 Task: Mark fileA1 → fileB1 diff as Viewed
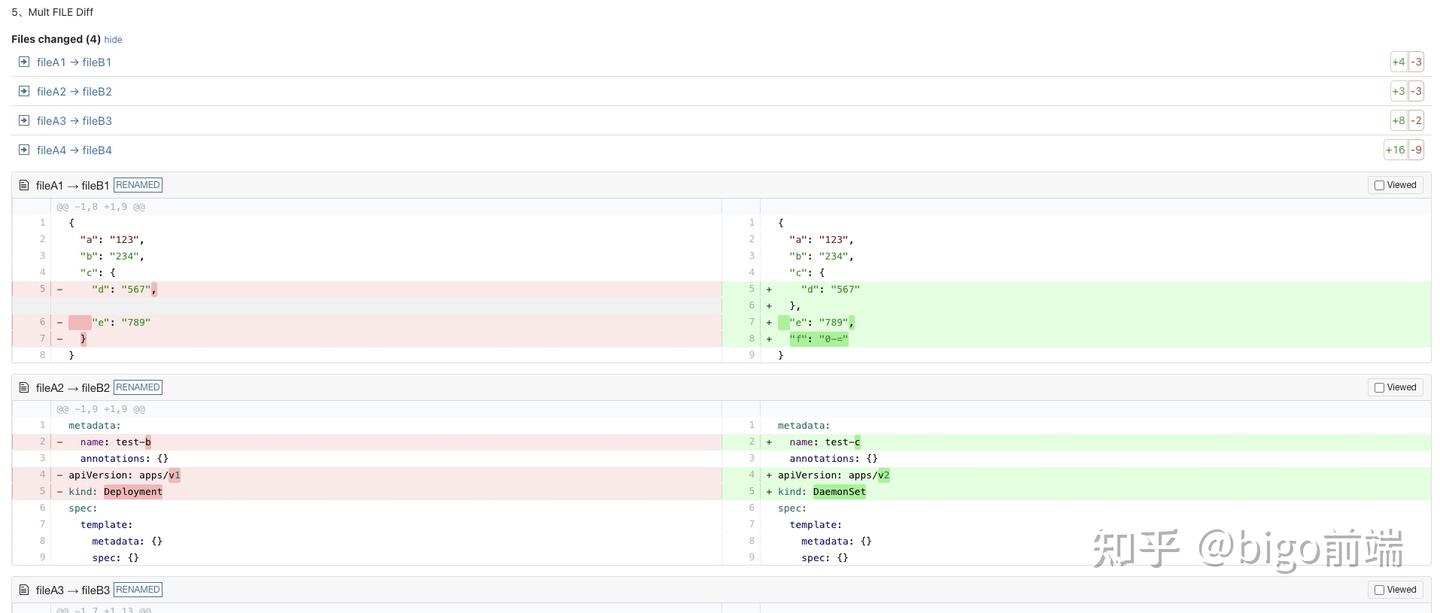point(1379,185)
